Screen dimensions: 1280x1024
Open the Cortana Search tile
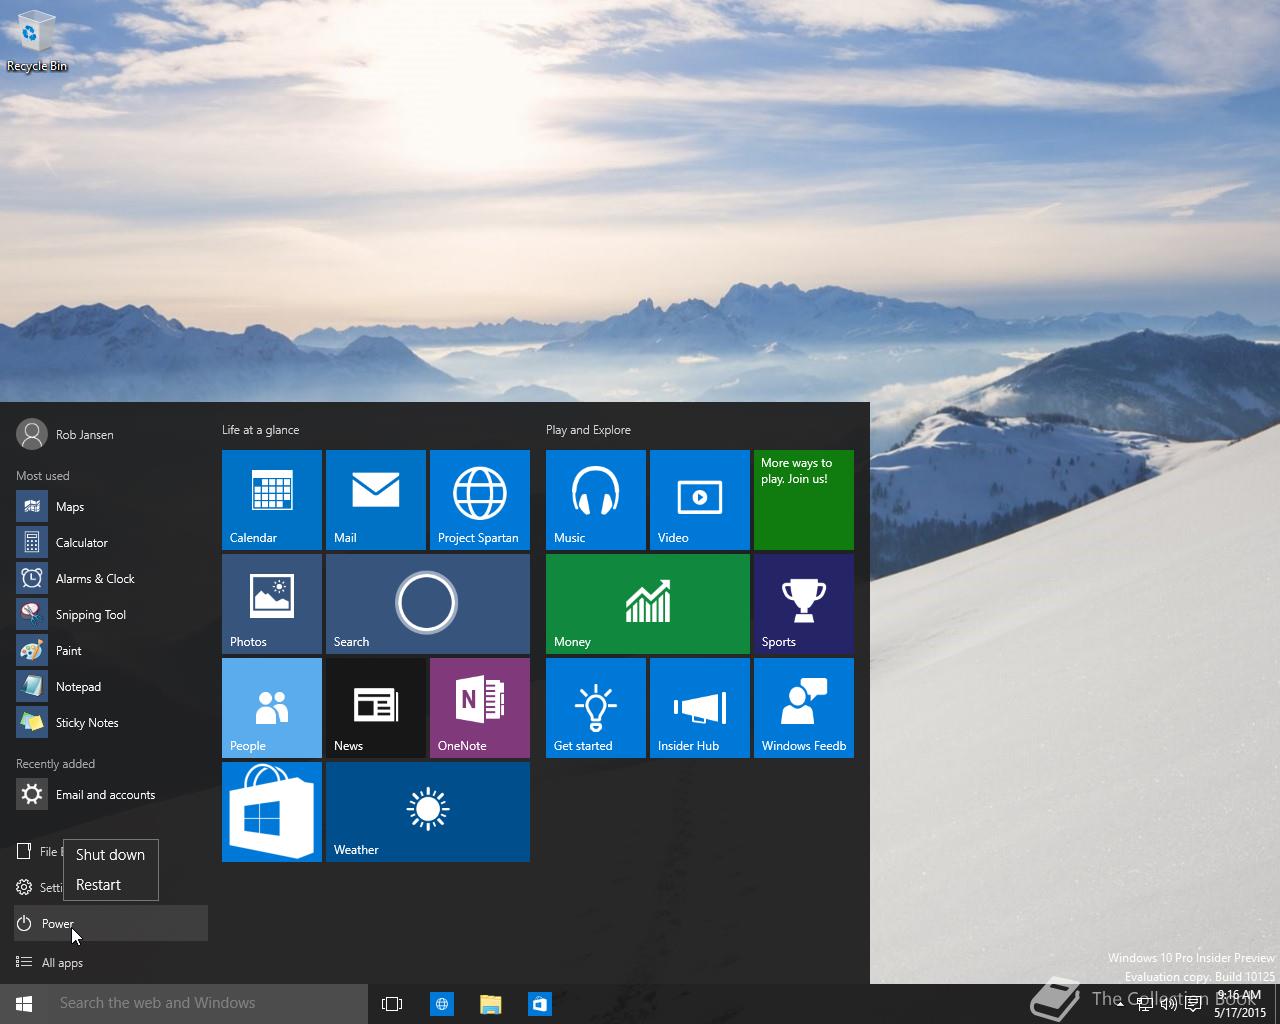click(x=428, y=604)
